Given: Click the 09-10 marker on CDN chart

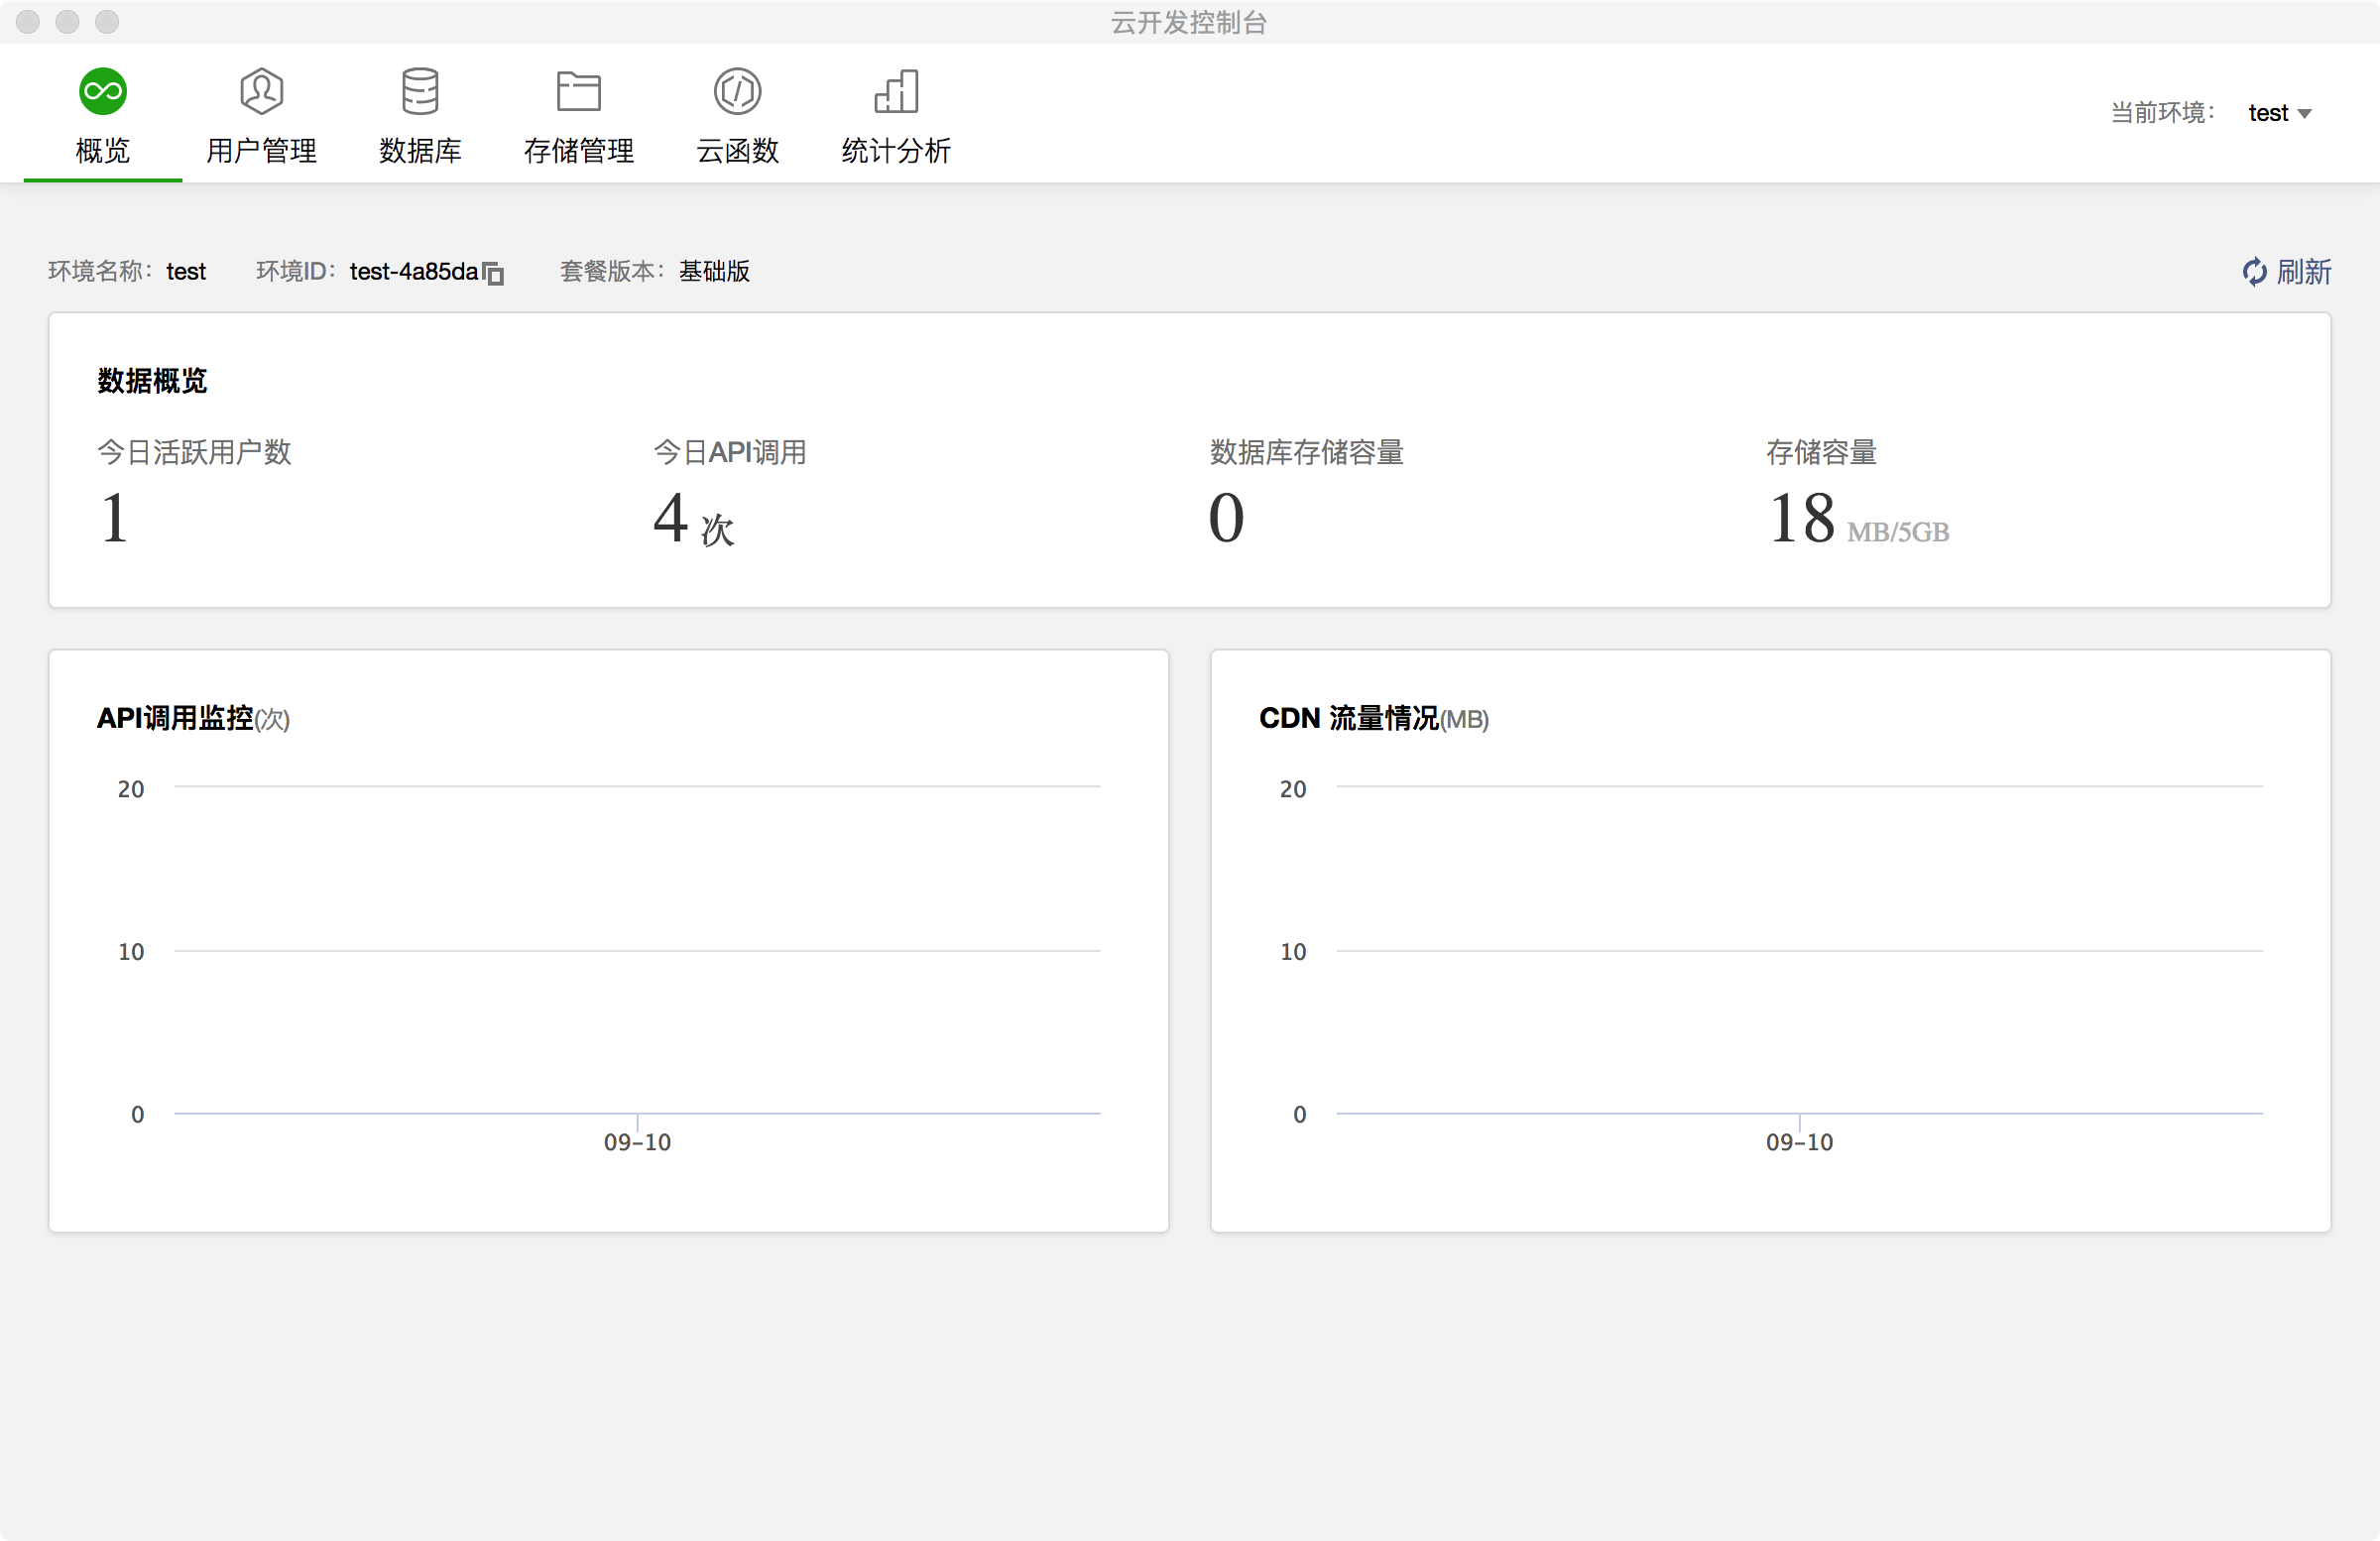Looking at the screenshot, I should tap(1799, 1141).
